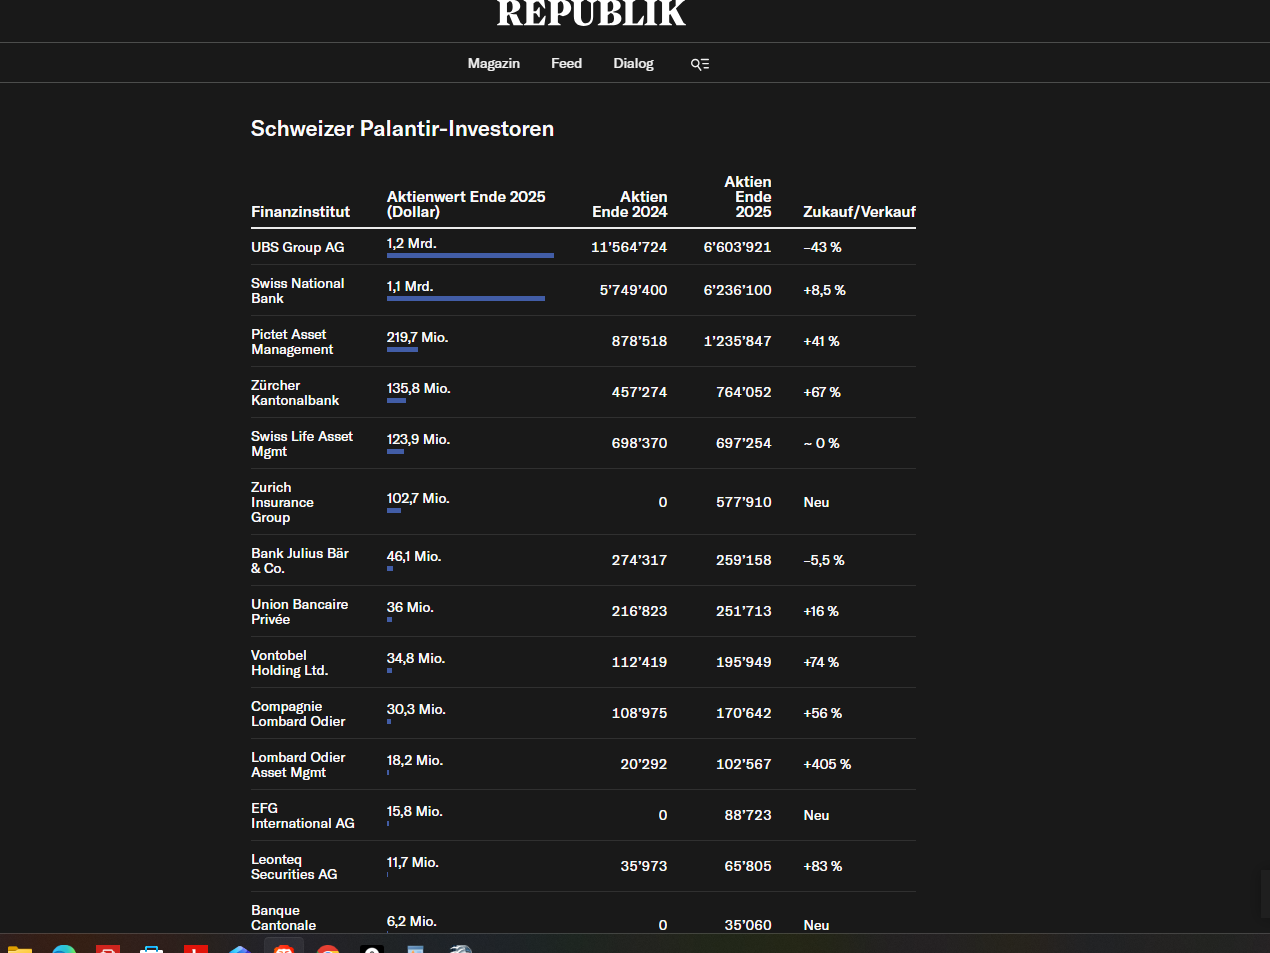Sort by Aktienwert Ende 2025 header
The height and width of the screenshot is (953, 1270).
[x=466, y=204]
